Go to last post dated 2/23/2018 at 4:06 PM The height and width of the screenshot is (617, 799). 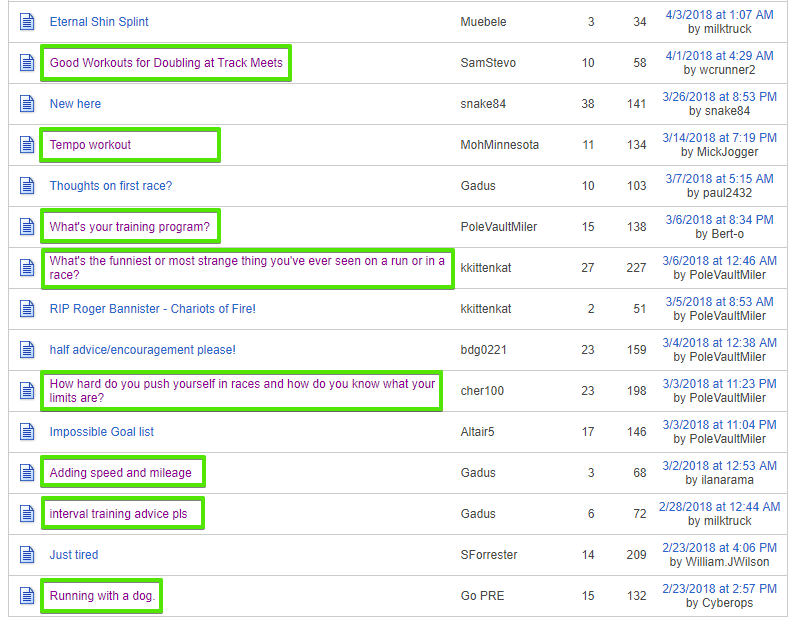pyautogui.click(x=720, y=548)
